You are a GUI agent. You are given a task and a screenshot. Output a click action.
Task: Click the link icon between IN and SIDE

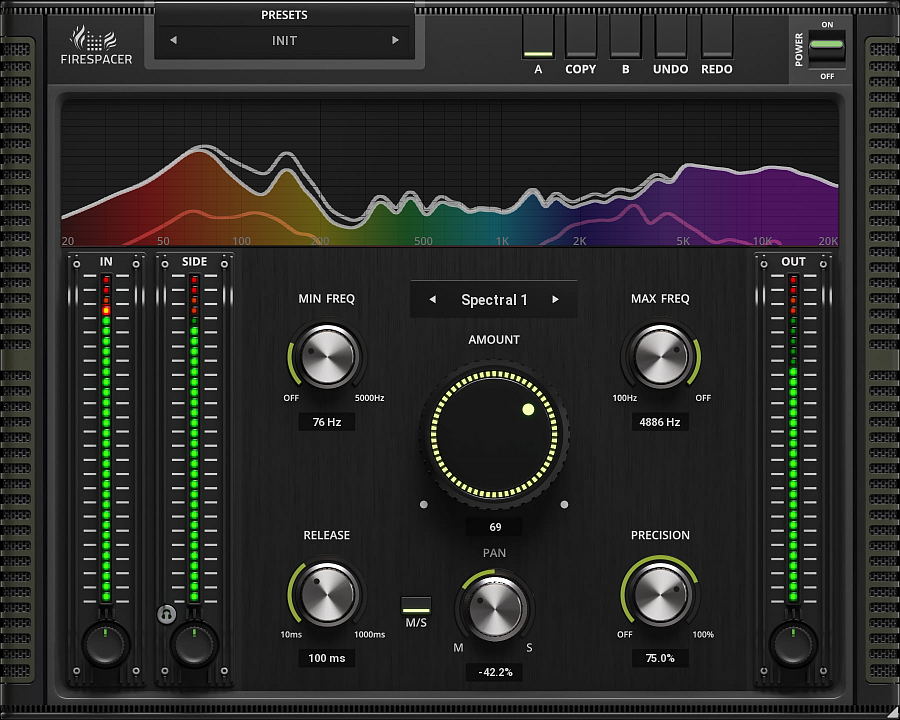164,613
